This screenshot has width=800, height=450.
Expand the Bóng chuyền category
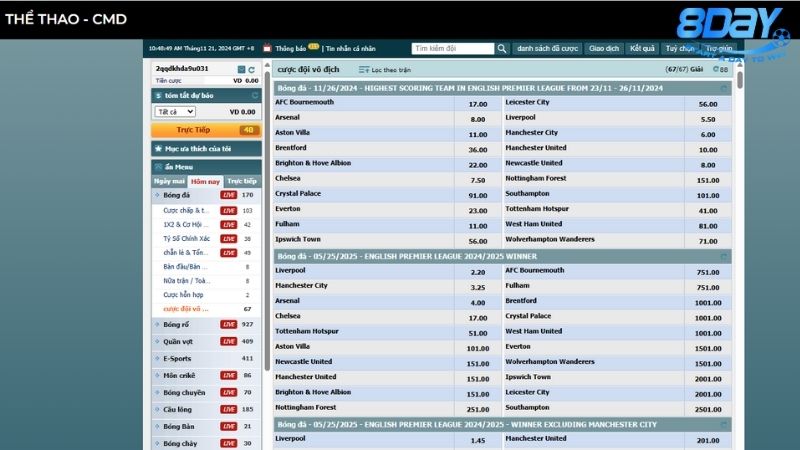click(157, 392)
